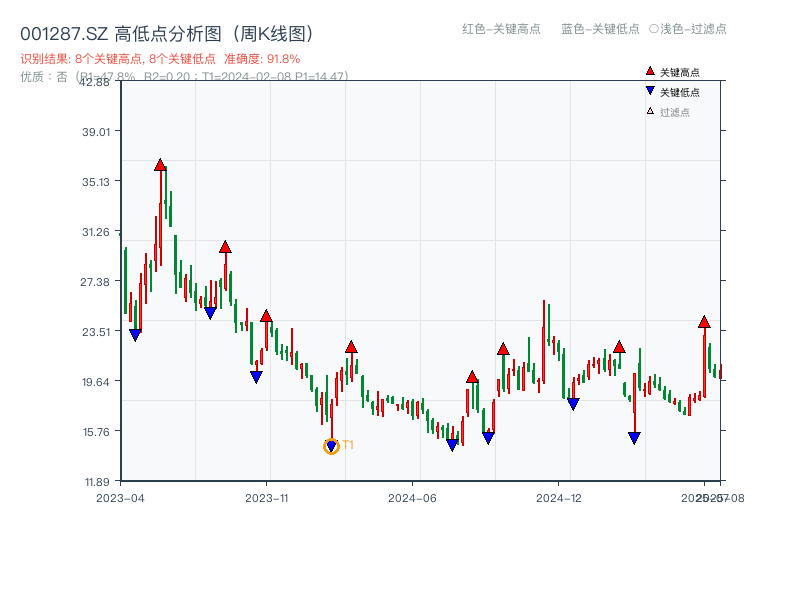
Task: Click the 浅色-过滤点 header legend circle
Action: point(654,29)
